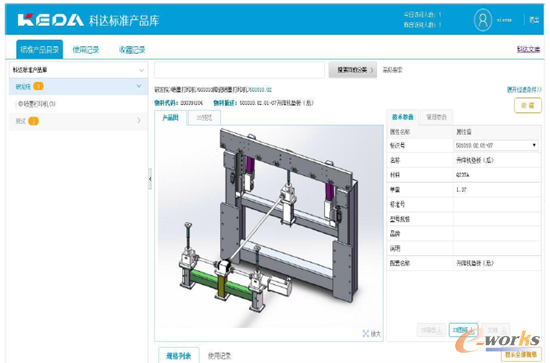Click the 文档 download button
This screenshot has width=550, height=363.
[496, 330]
